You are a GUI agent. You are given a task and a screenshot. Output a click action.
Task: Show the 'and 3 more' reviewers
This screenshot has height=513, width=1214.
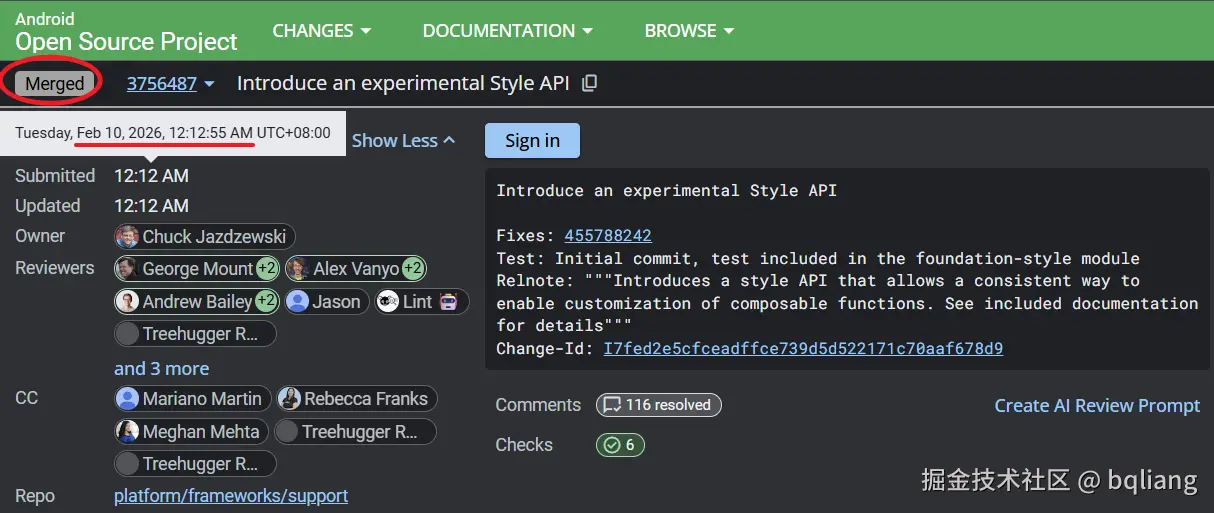tap(161, 369)
